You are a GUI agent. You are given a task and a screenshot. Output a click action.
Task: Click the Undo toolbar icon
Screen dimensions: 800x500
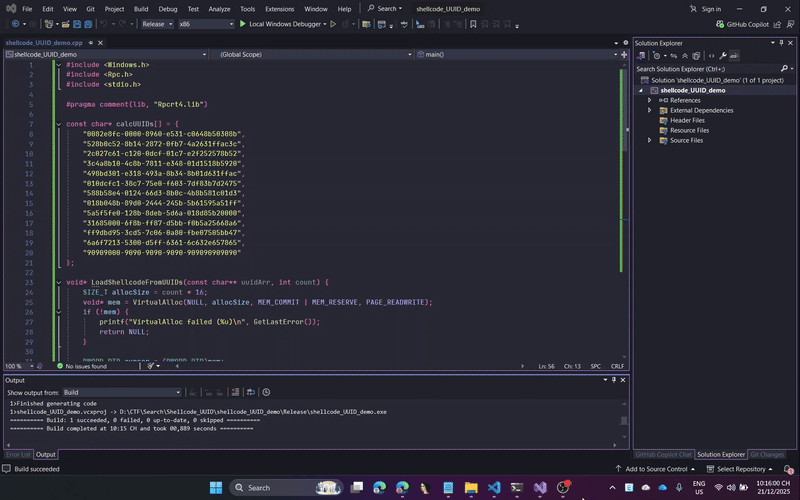point(106,23)
